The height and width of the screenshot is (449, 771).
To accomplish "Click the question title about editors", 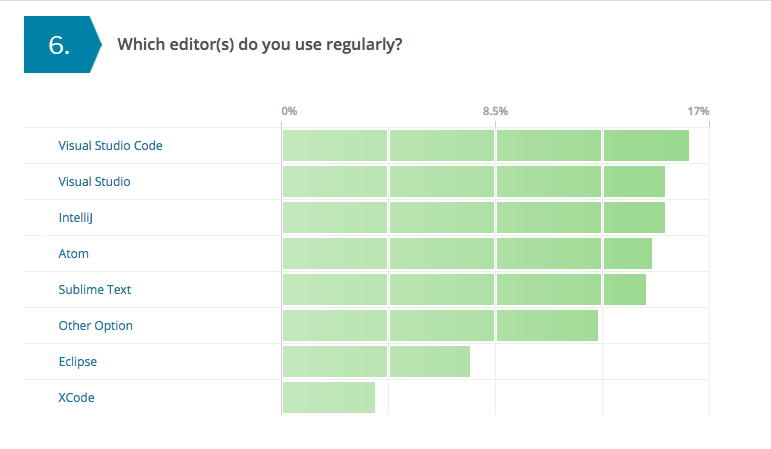I will pos(260,45).
